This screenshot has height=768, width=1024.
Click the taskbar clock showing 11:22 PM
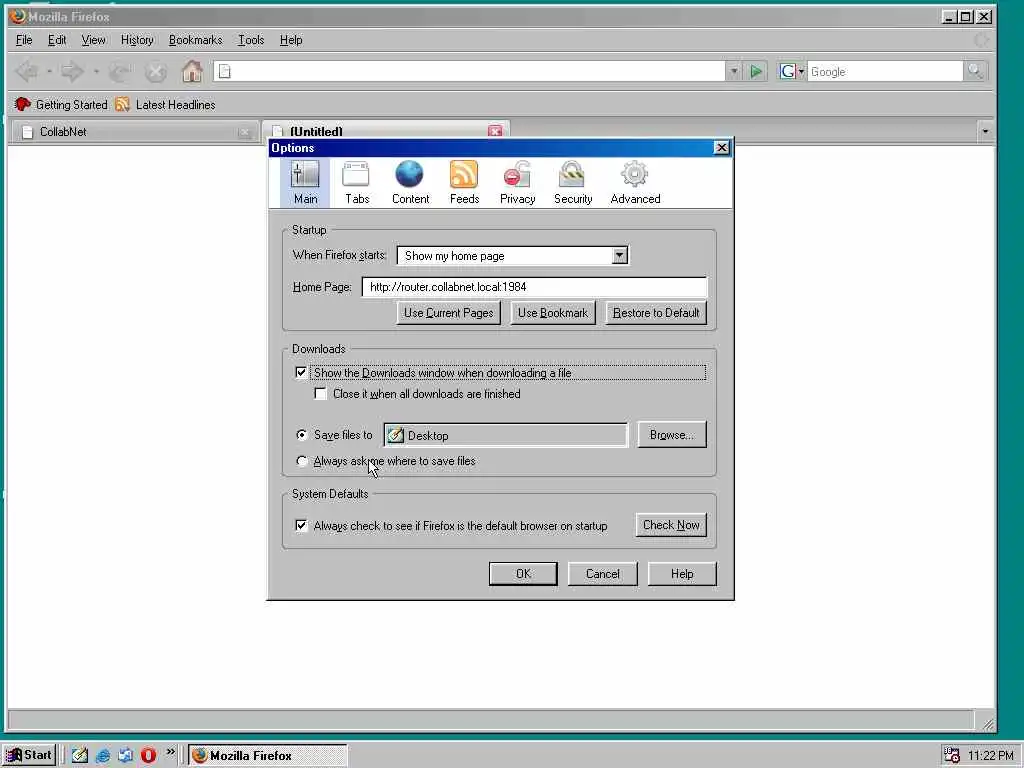coord(991,756)
